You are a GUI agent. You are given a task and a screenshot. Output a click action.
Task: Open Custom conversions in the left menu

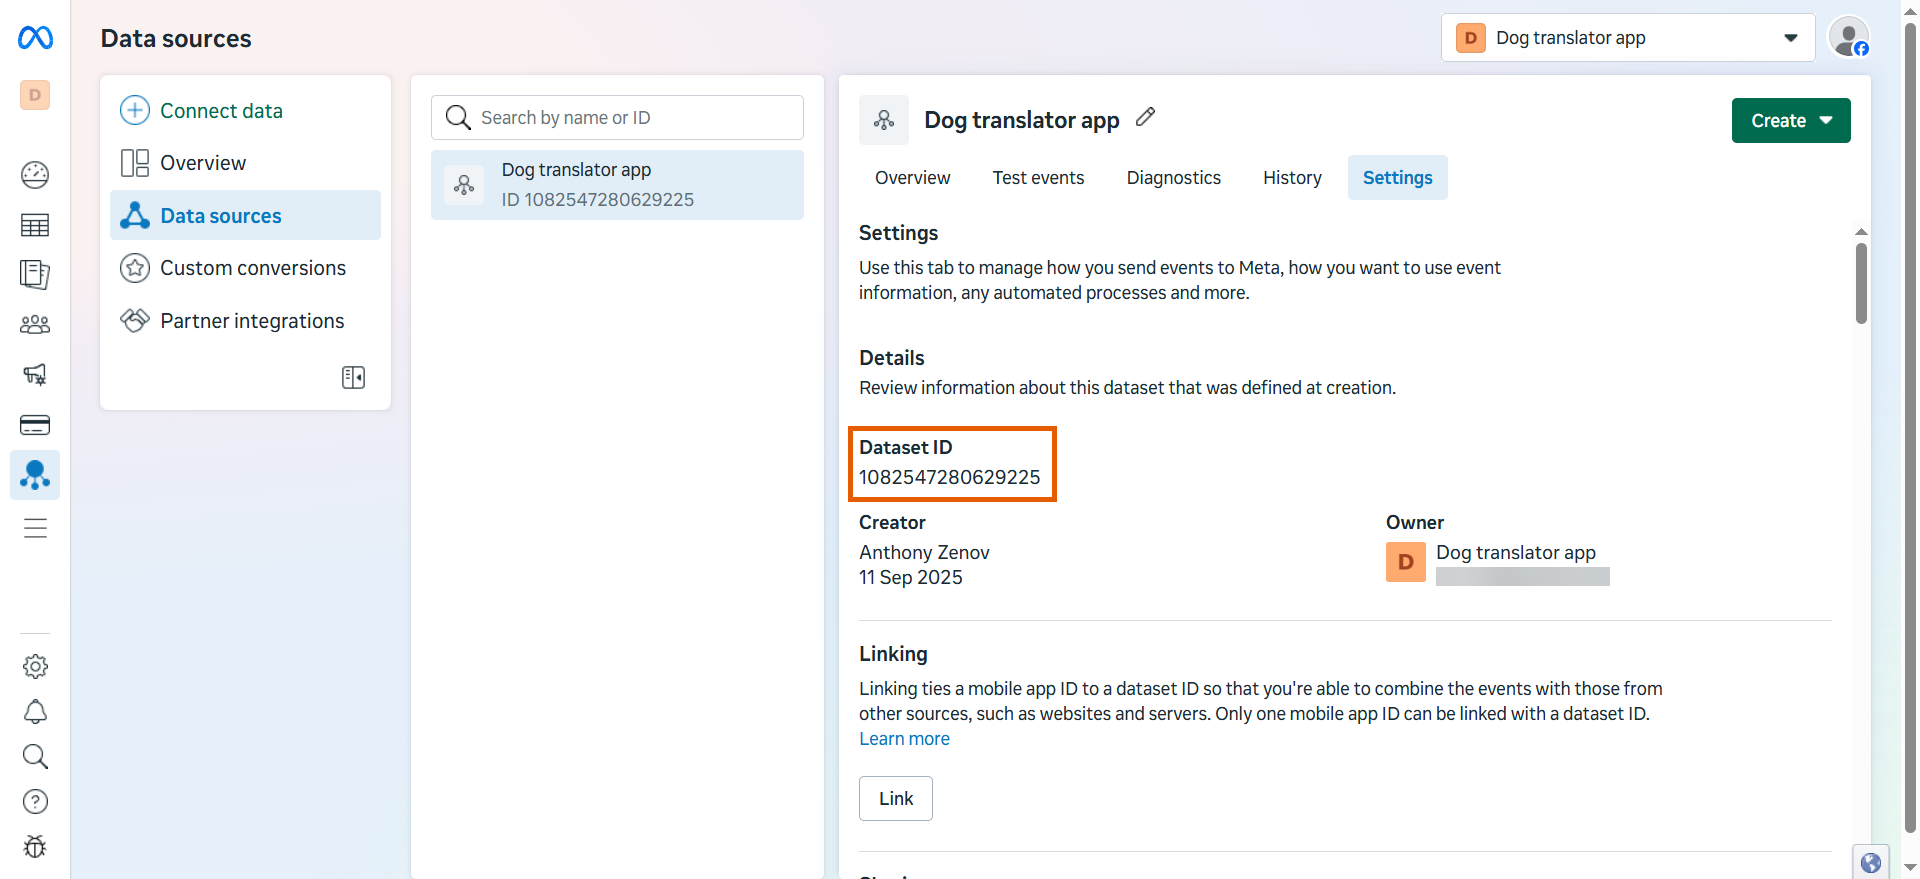click(245, 268)
